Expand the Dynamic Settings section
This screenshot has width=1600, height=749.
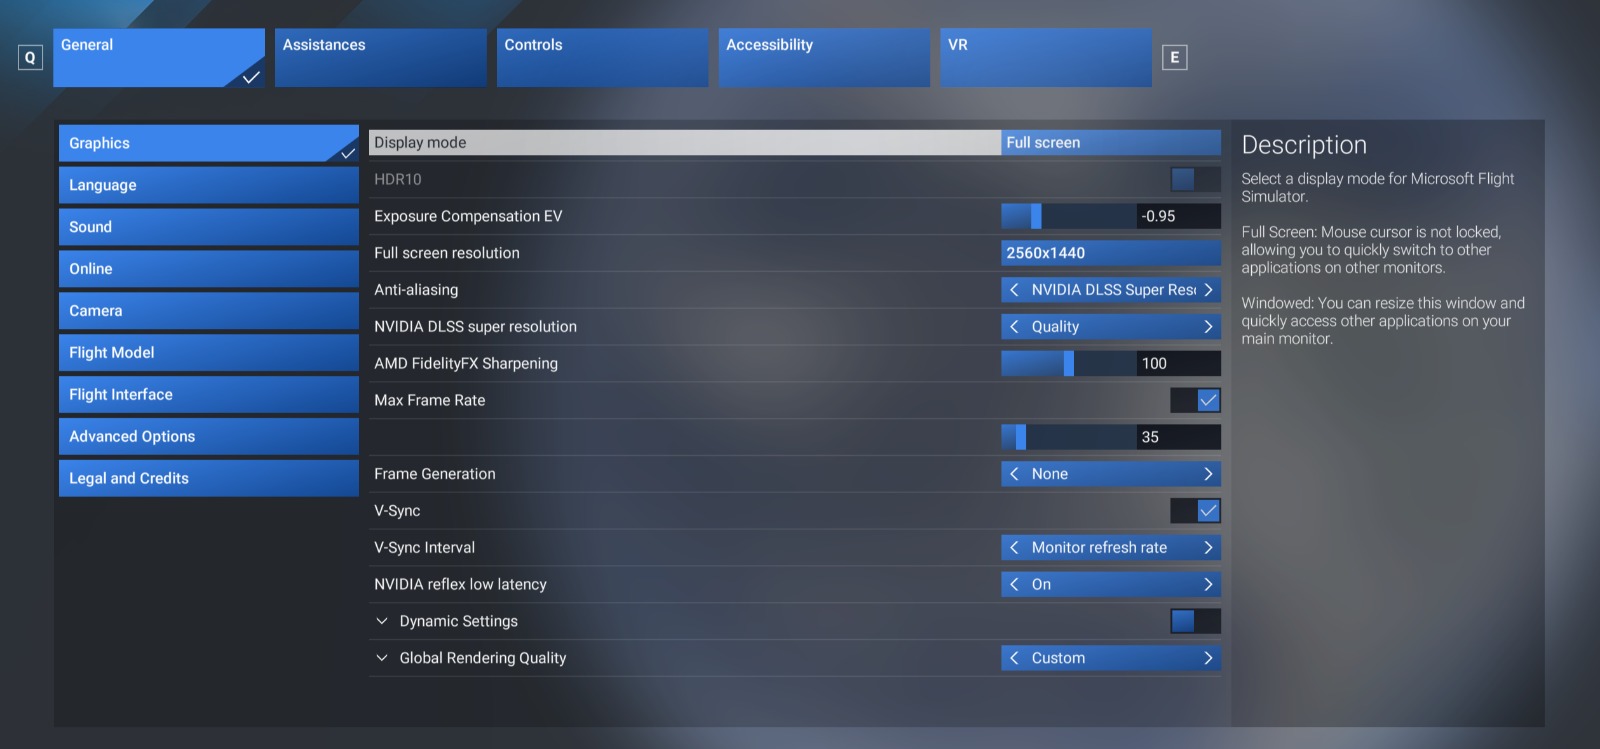click(x=381, y=621)
